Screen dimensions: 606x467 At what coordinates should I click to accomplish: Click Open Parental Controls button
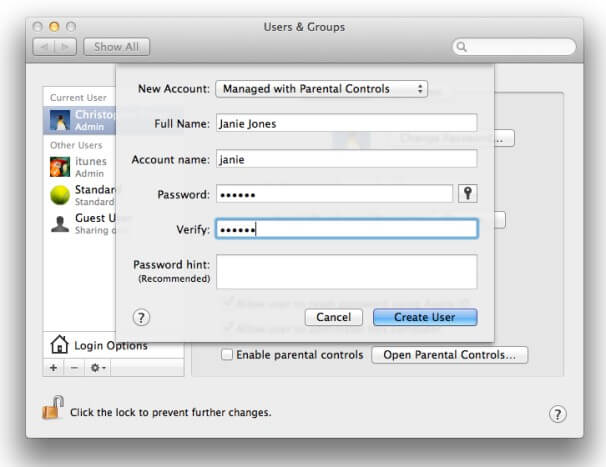click(x=449, y=355)
